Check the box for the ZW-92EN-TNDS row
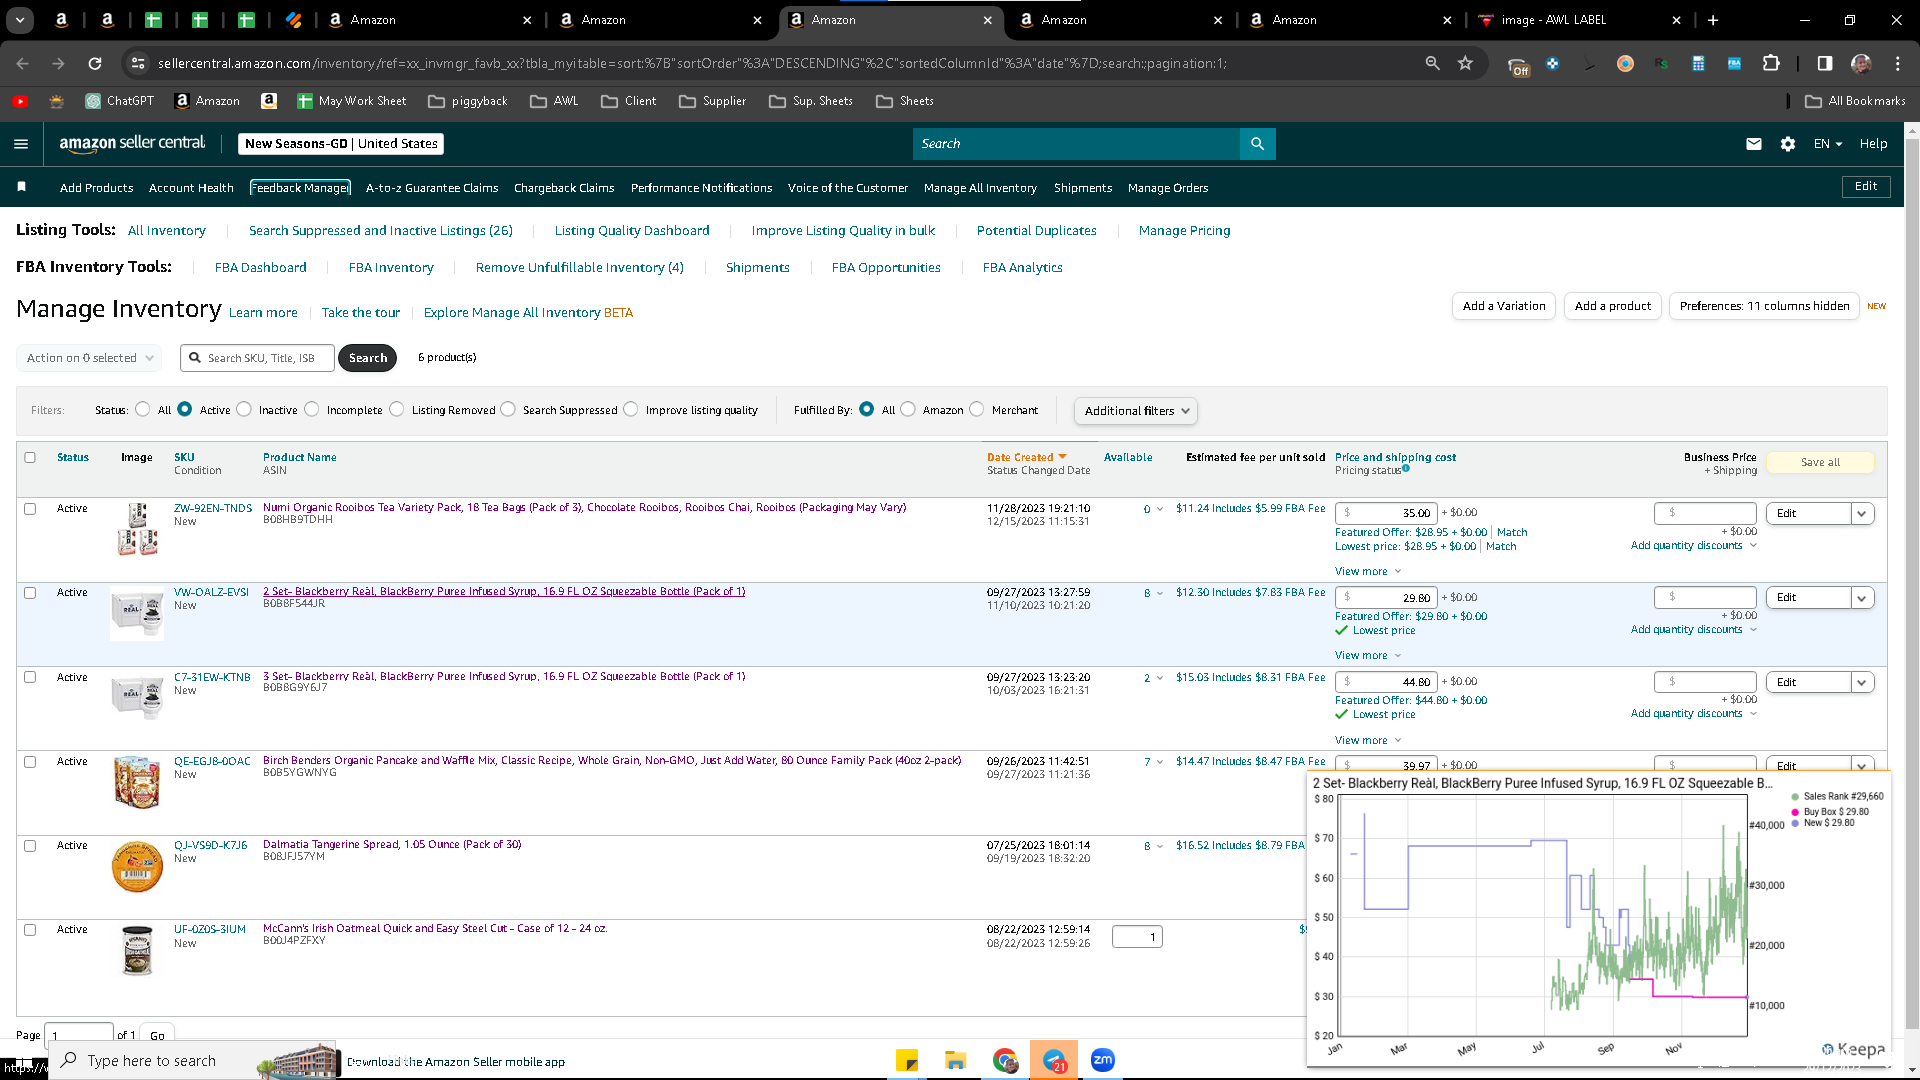1920x1080 pixels. point(30,509)
